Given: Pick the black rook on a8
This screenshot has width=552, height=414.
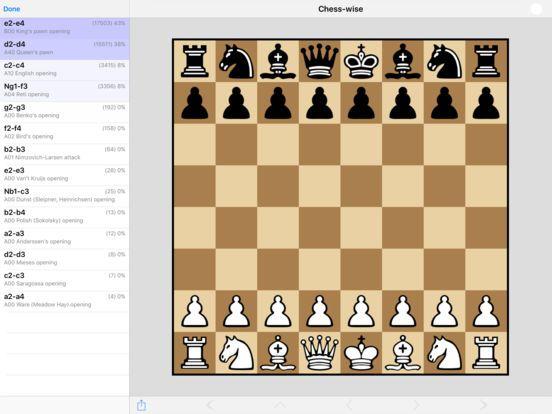Looking at the screenshot, I should coord(195,61).
